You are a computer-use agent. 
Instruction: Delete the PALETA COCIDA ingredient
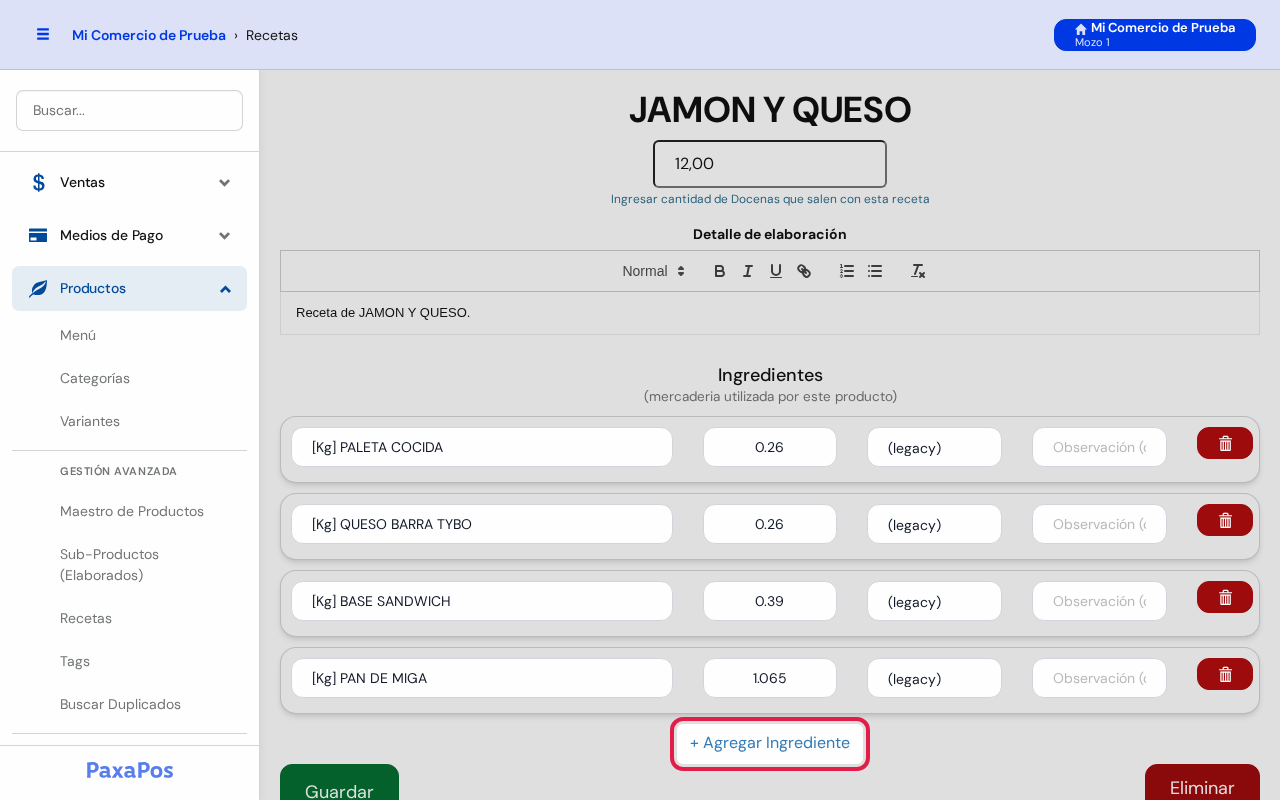tap(1225, 443)
